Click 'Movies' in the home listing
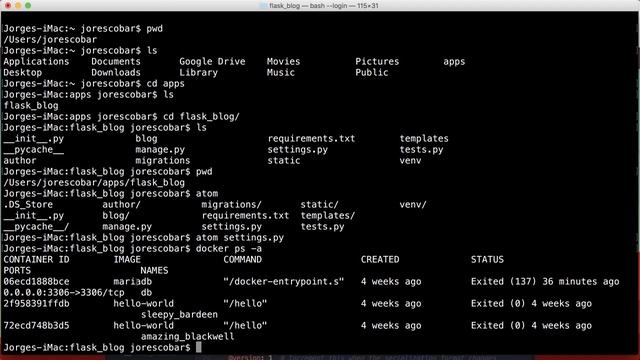 click(x=284, y=62)
